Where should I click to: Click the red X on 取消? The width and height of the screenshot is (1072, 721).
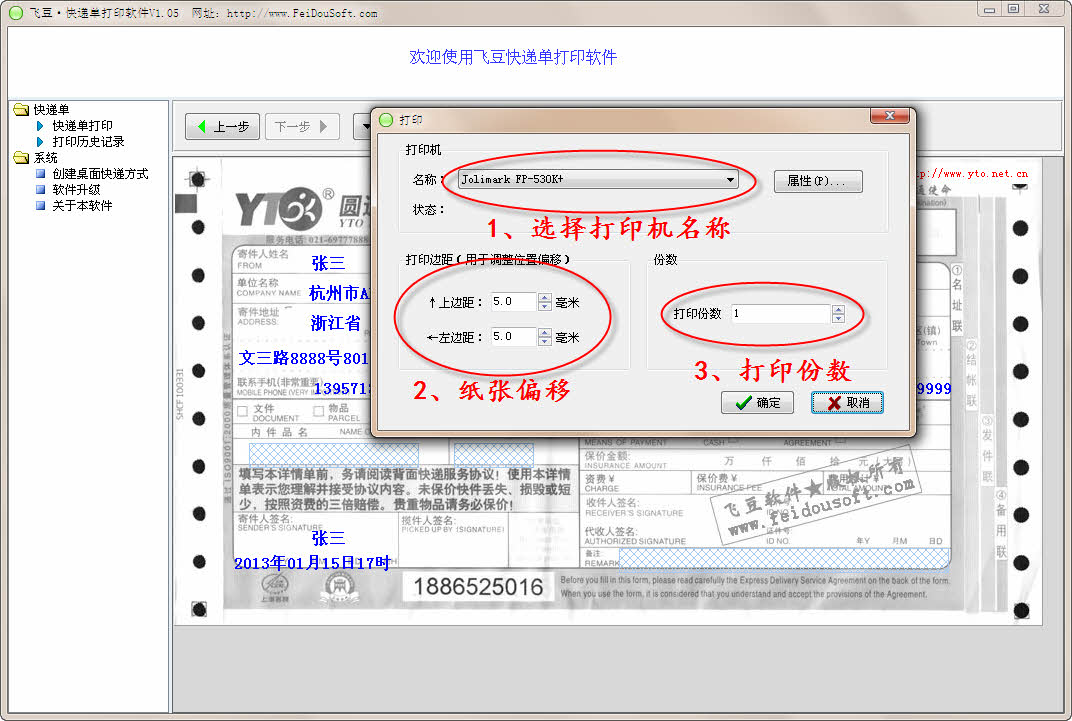click(834, 403)
